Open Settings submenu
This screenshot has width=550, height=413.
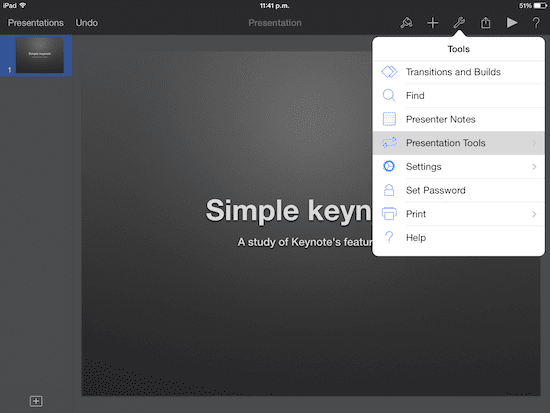[x=458, y=167]
